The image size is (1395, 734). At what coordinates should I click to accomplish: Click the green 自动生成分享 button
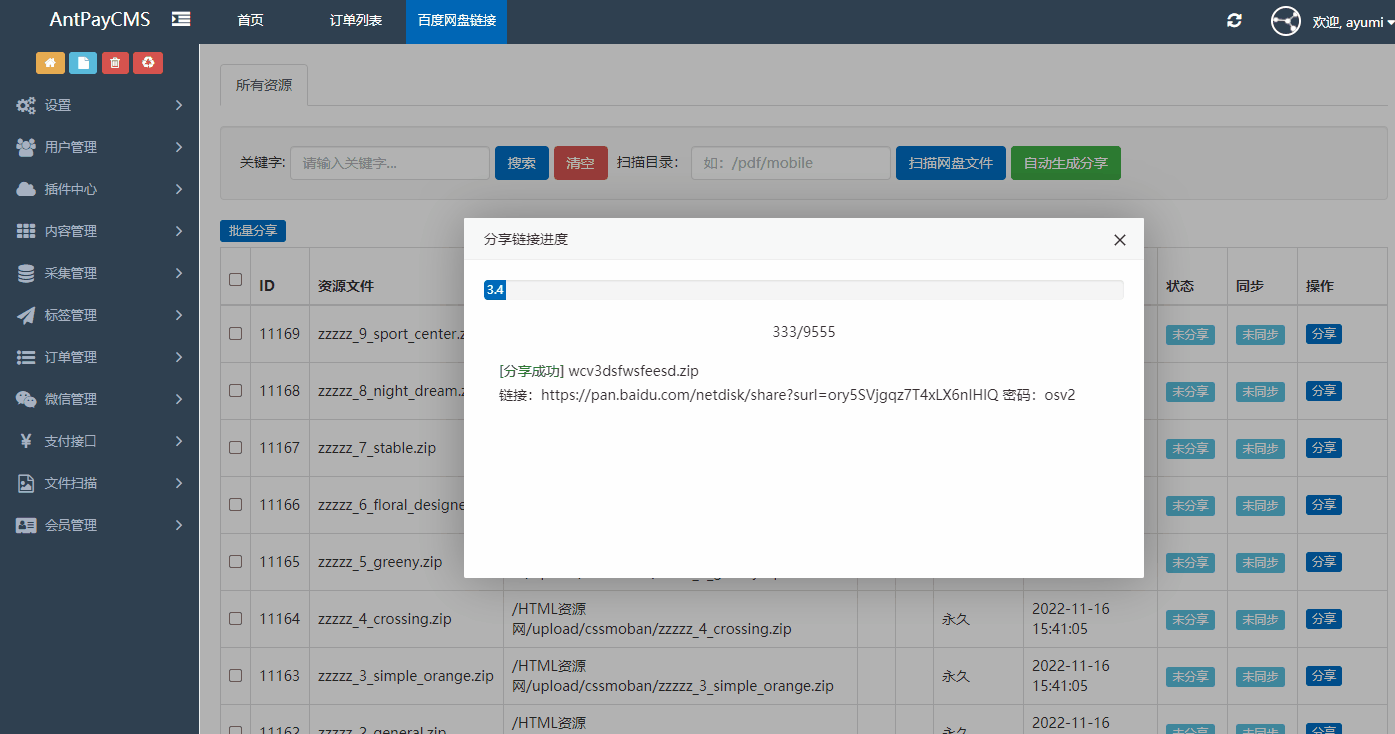pyautogui.click(x=1065, y=163)
